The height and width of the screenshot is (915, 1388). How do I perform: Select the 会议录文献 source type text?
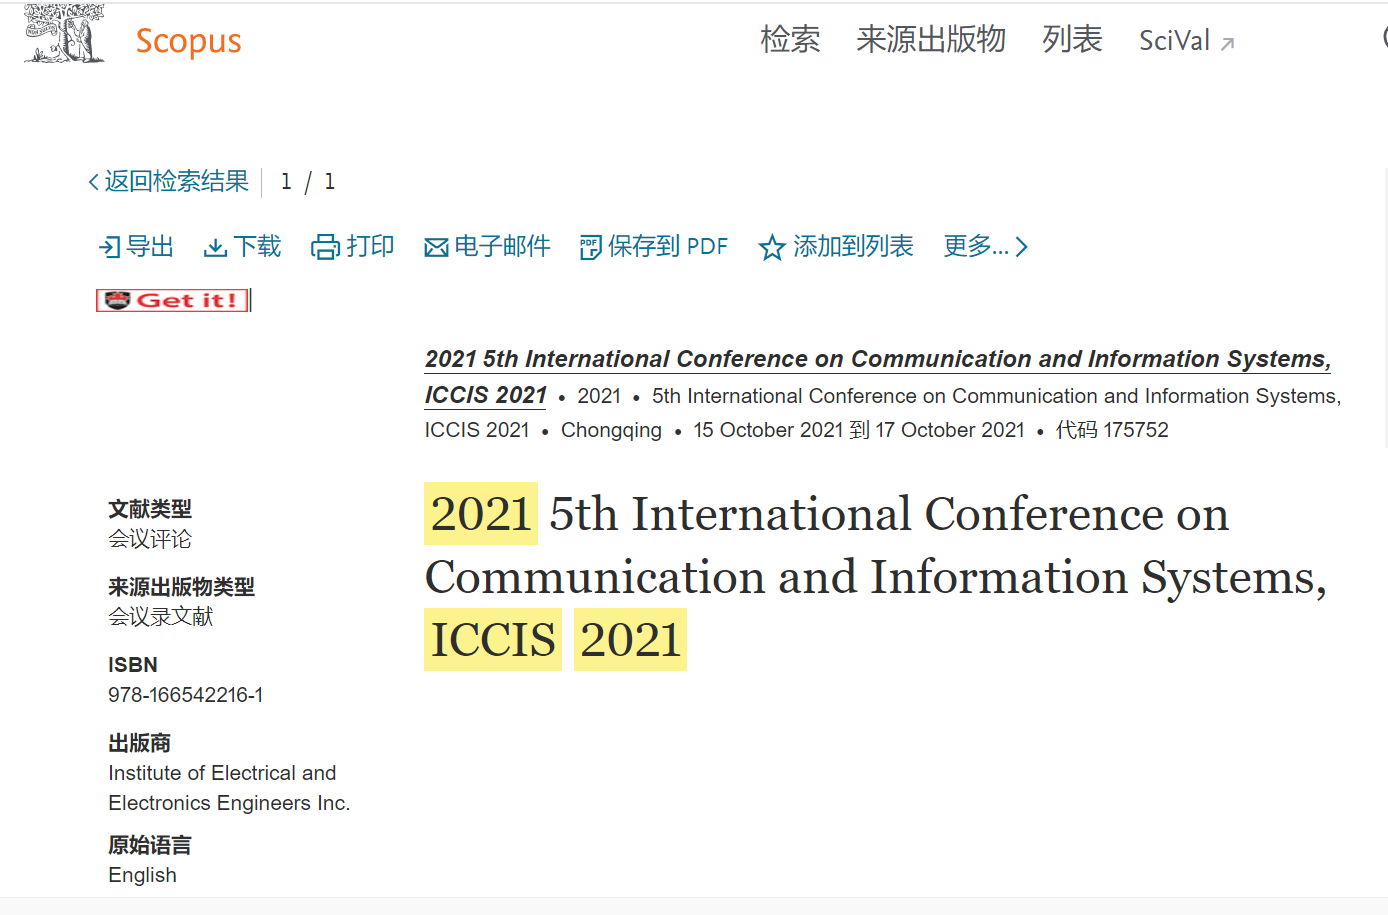161,617
